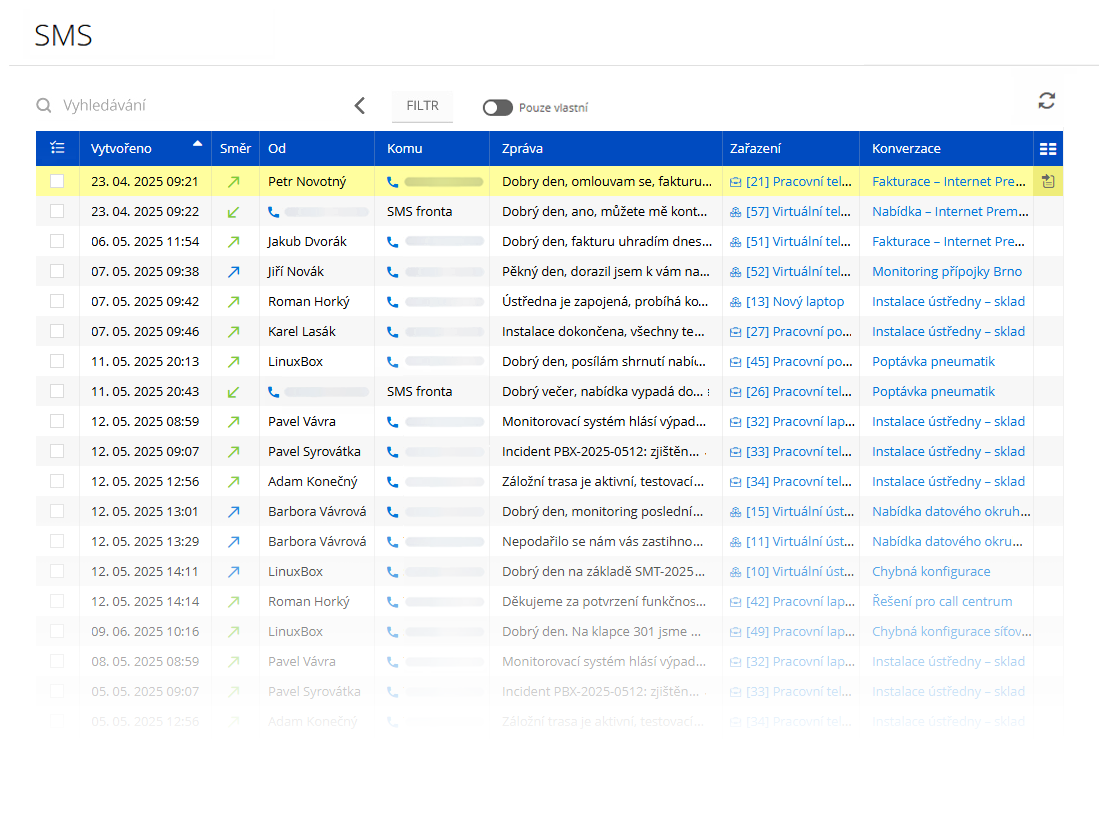This screenshot has height=840, width=1099.
Task: Click blue arrow in Barbora Vávrová 13:01 row
Action: [233, 512]
